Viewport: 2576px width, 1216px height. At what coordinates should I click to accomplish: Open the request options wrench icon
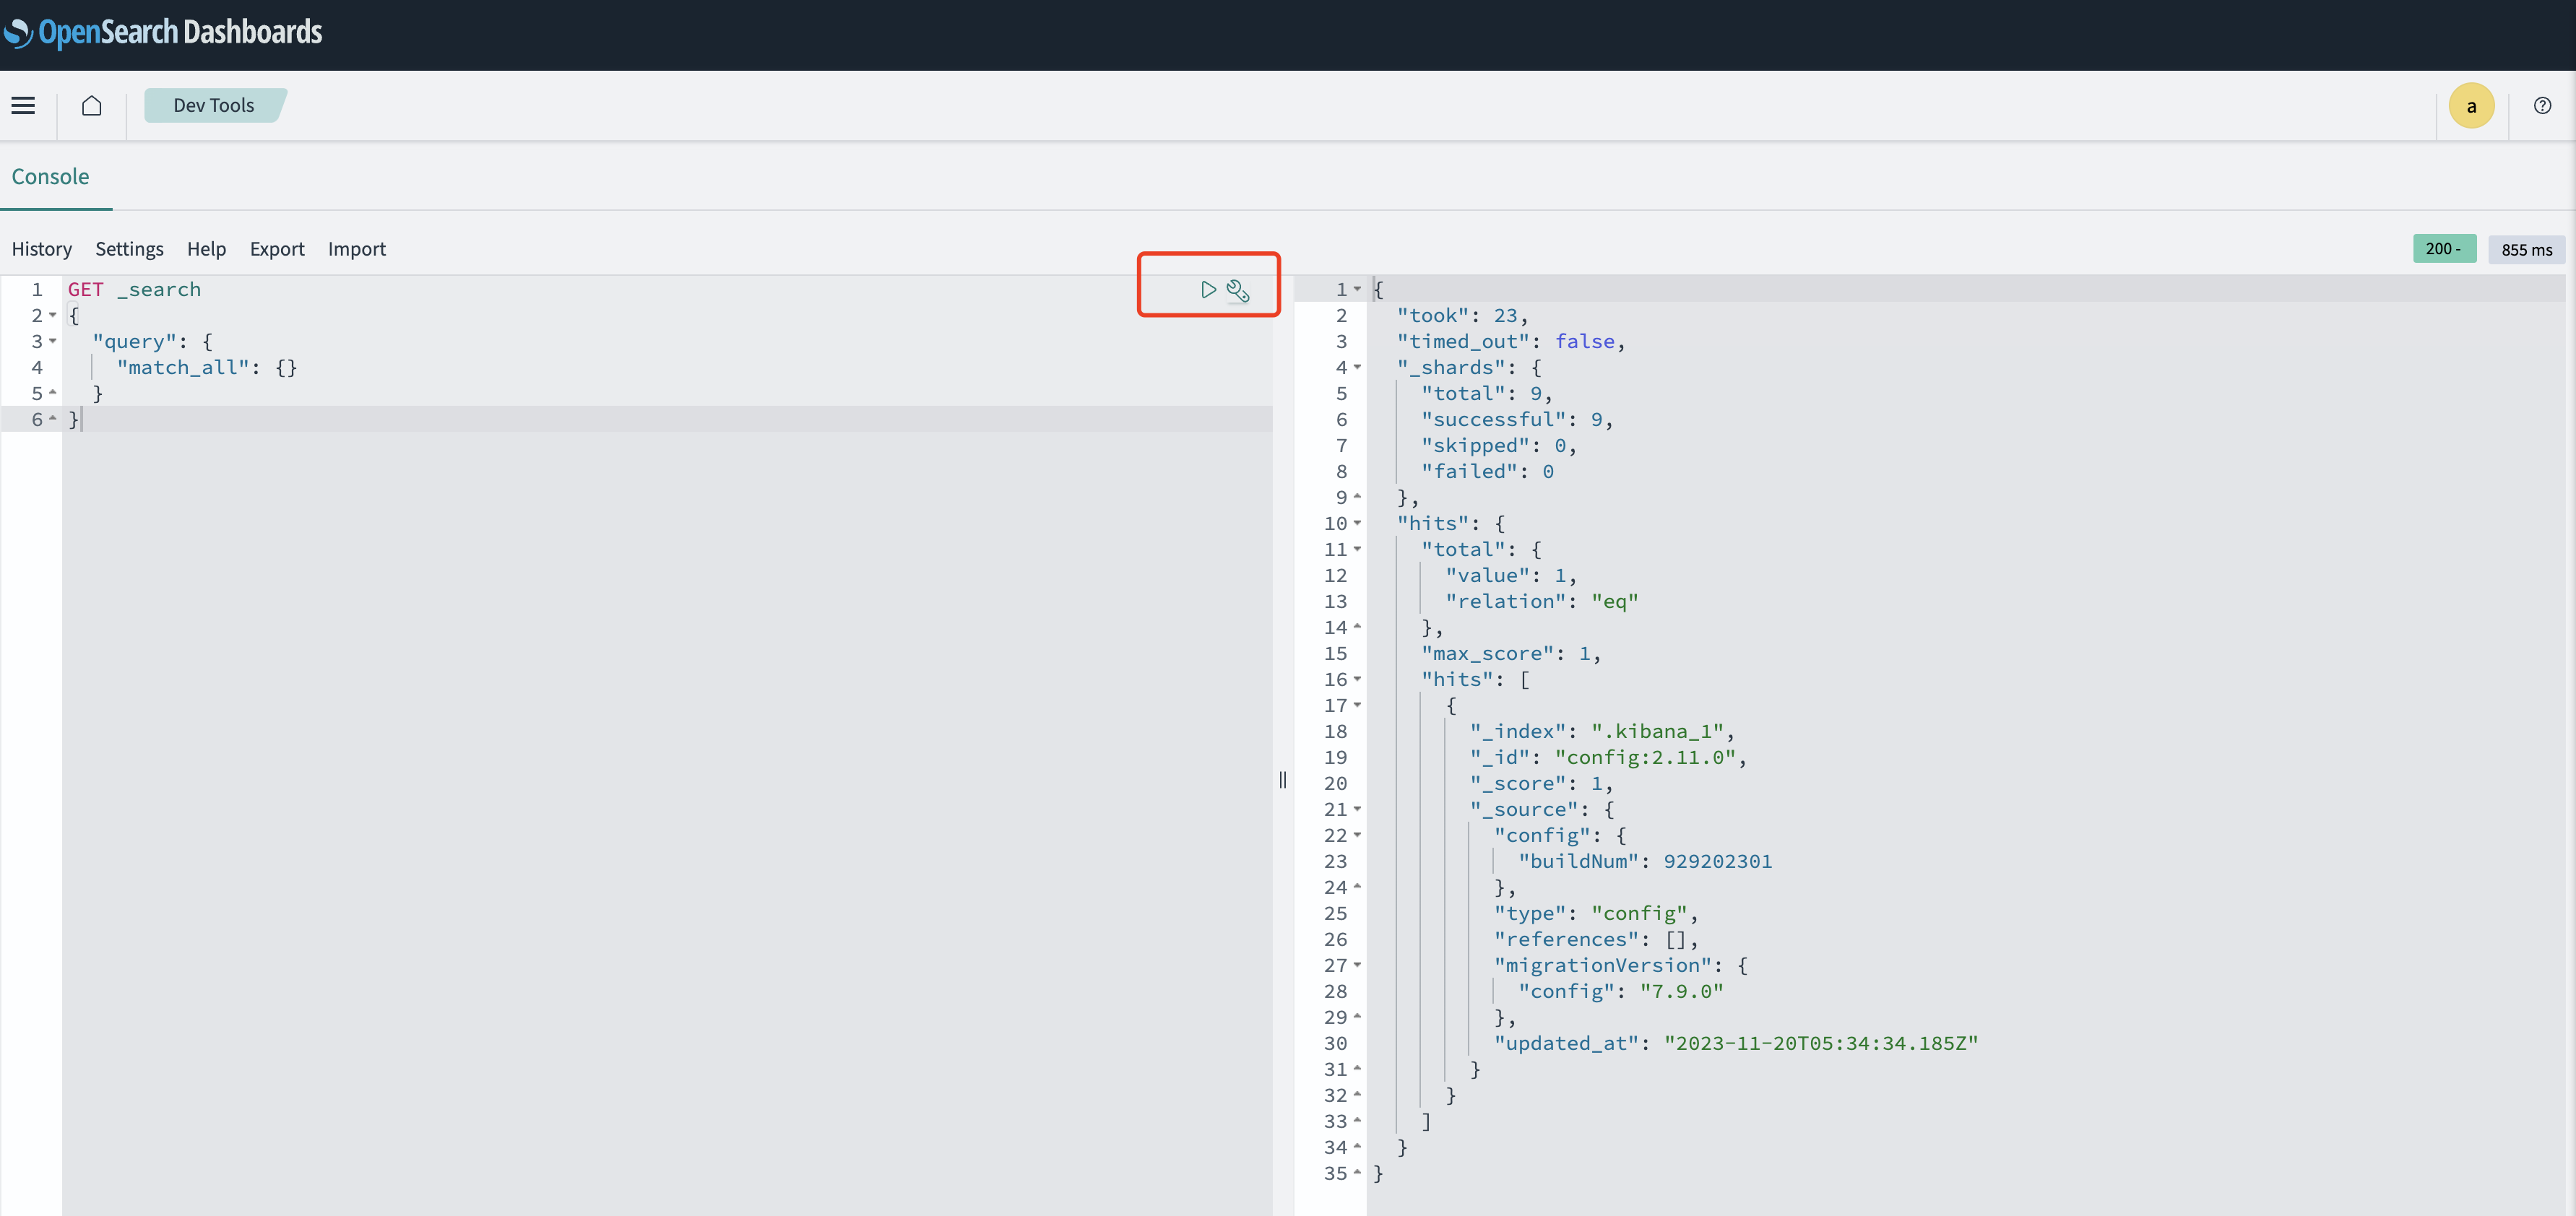(1239, 292)
